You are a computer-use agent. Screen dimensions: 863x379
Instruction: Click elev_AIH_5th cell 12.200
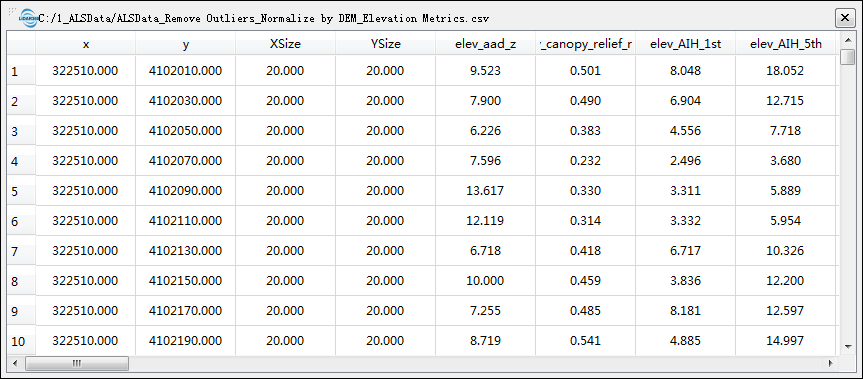click(x=786, y=281)
